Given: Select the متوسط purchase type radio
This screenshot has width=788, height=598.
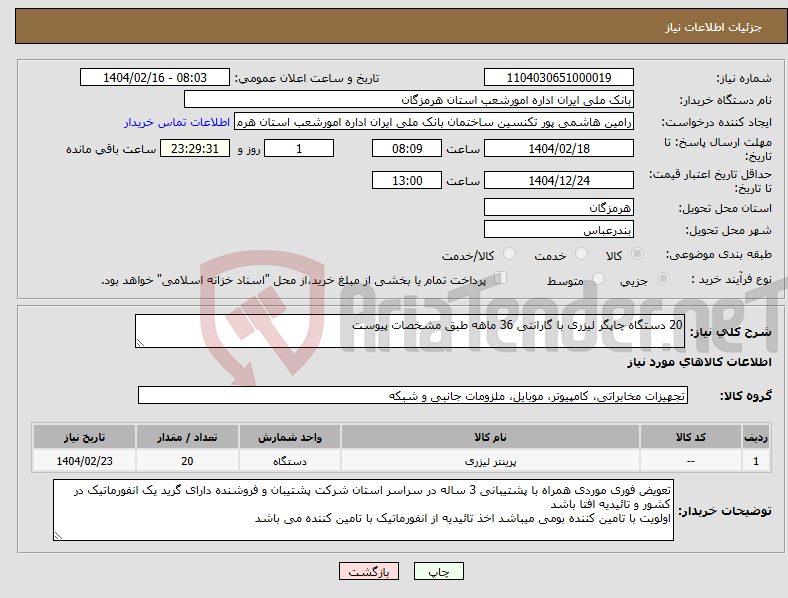Looking at the screenshot, I should (598, 279).
